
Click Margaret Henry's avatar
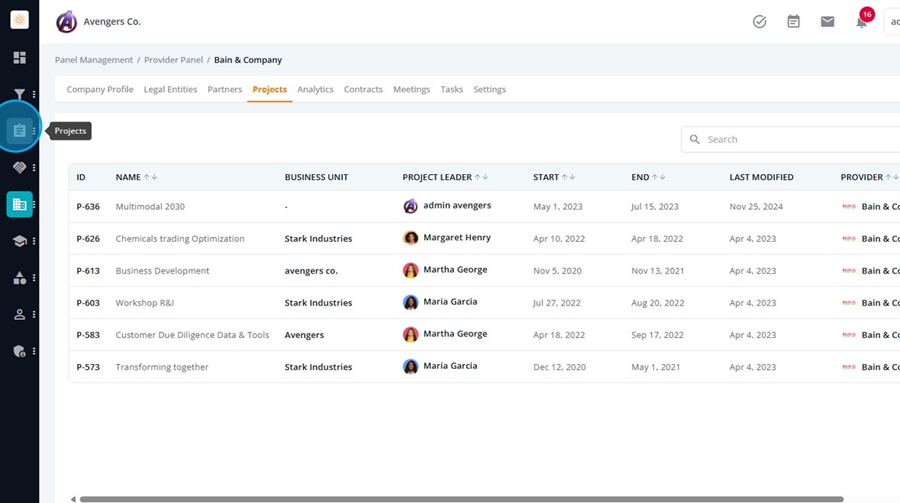410,238
